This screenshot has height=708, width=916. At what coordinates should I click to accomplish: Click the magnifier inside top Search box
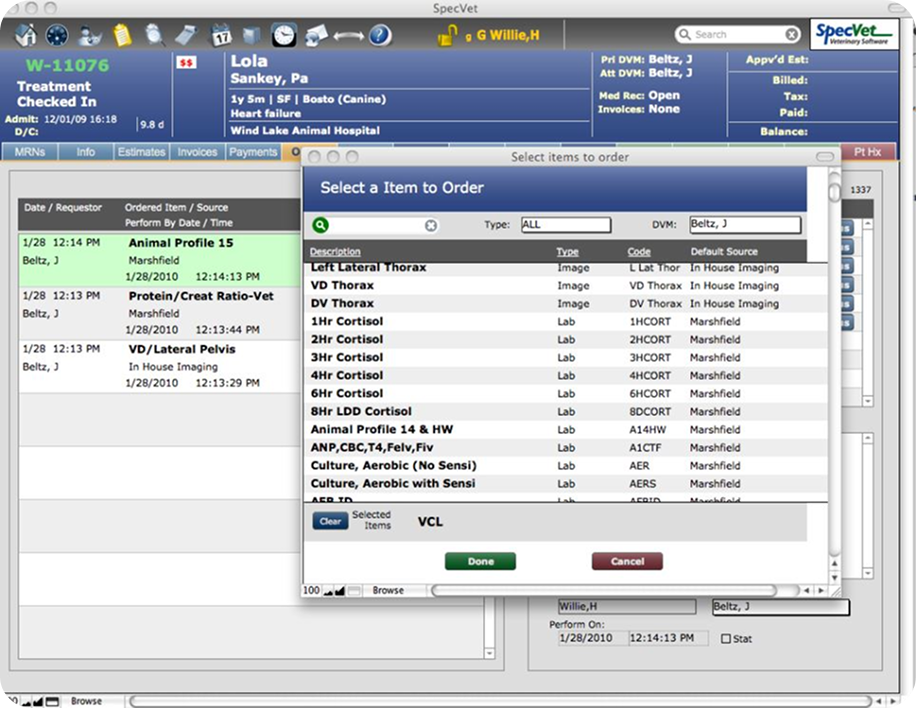click(685, 34)
